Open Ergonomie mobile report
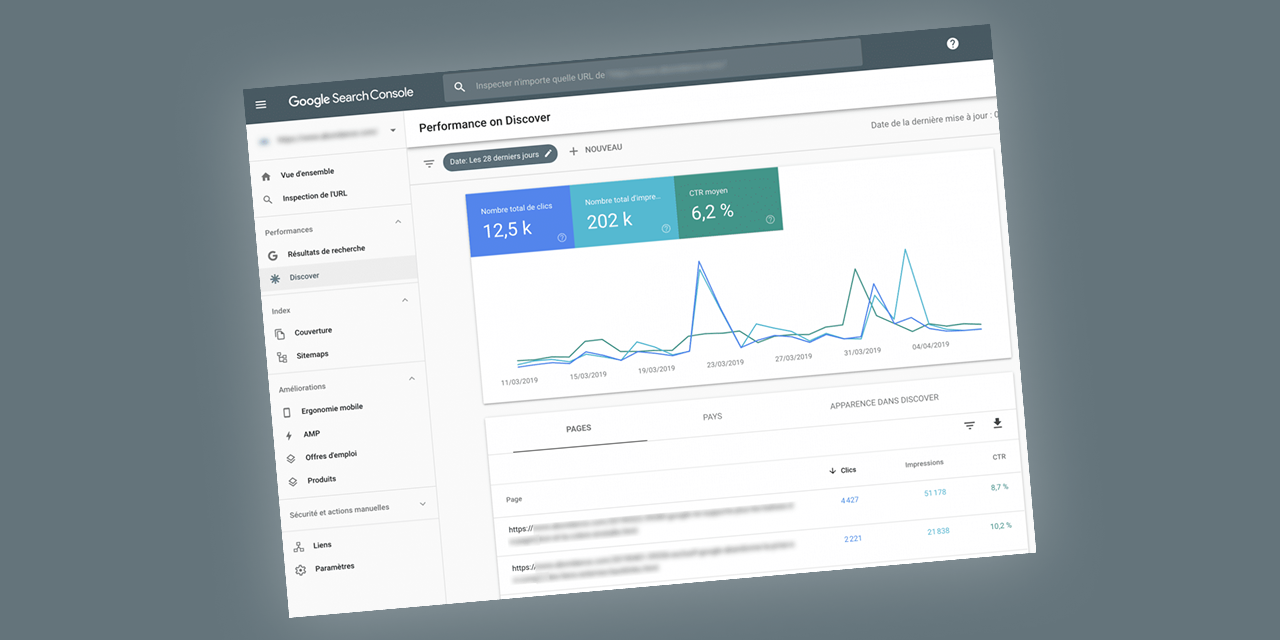This screenshot has width=1280, height=640. [332, 409]
